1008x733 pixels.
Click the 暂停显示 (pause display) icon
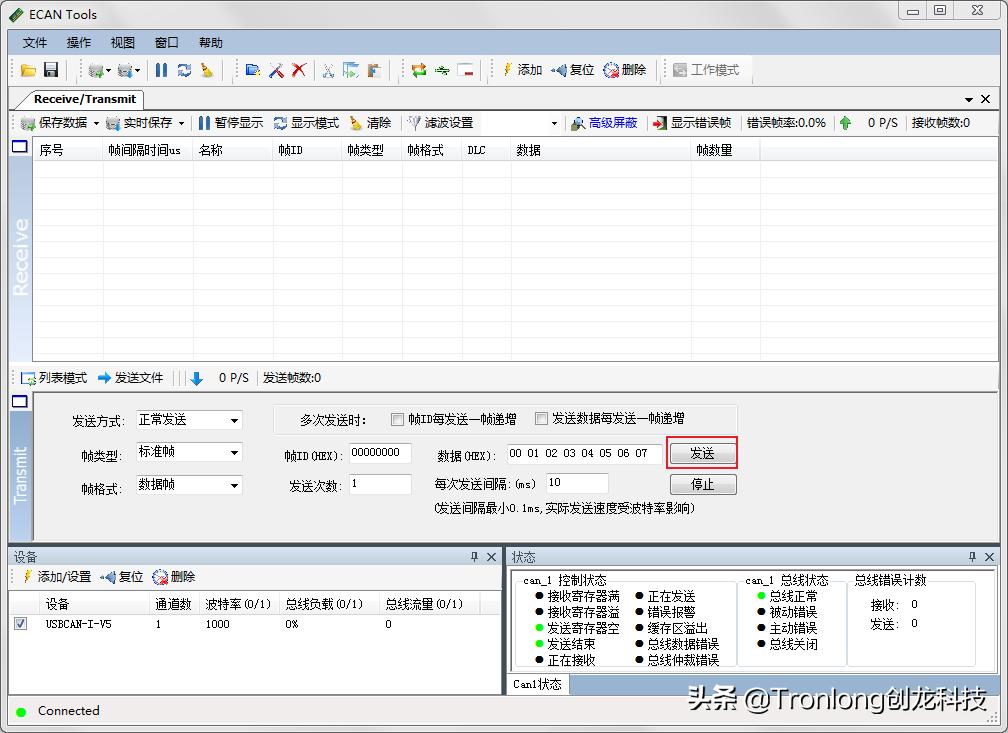pos(202,122)
